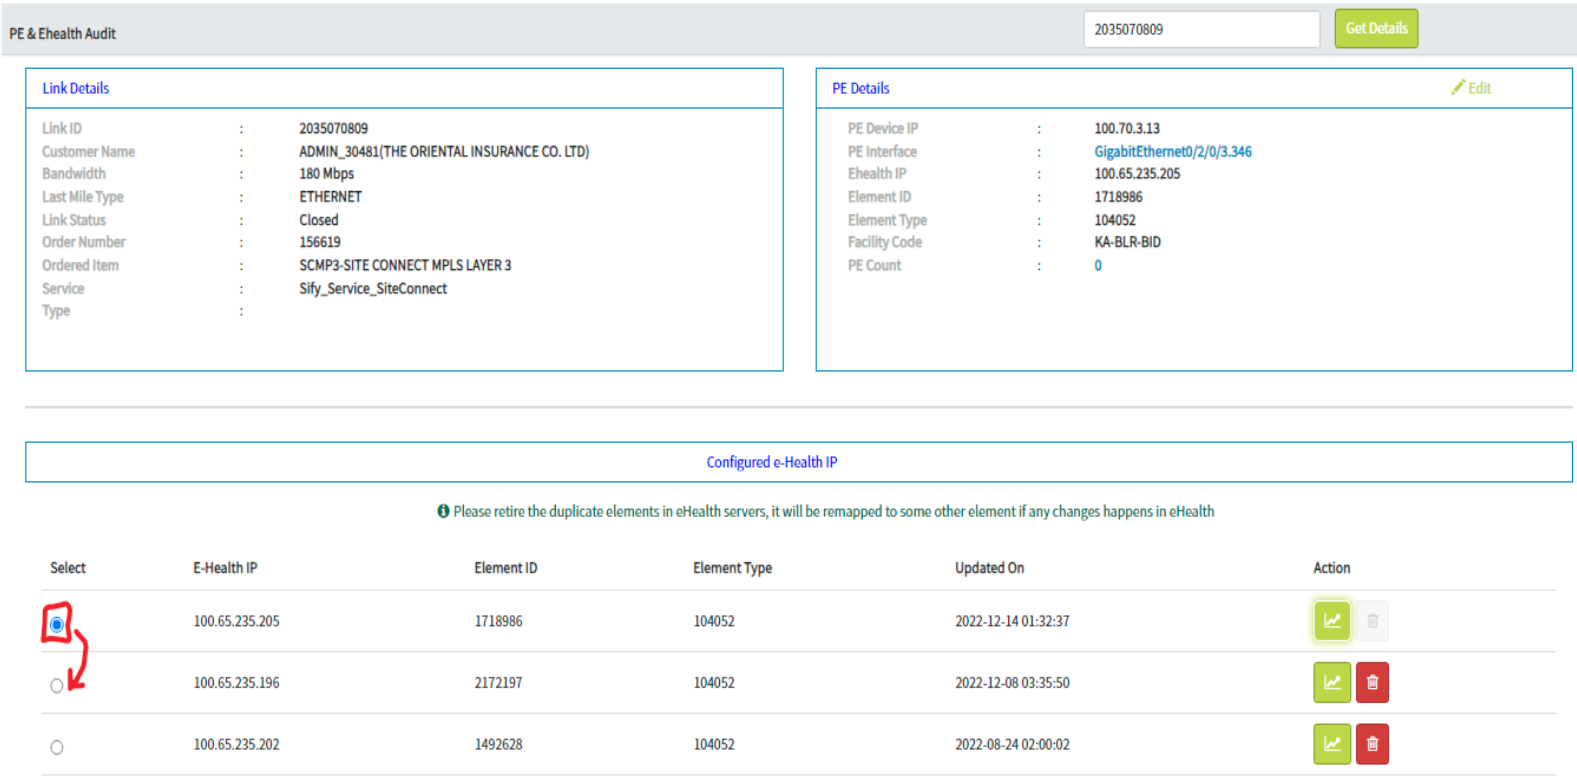The width and height of the screenshot is (1577, 783).
Task: Open graph for E-Health IP 100.65.235.202
Action: click(1332, 744)
